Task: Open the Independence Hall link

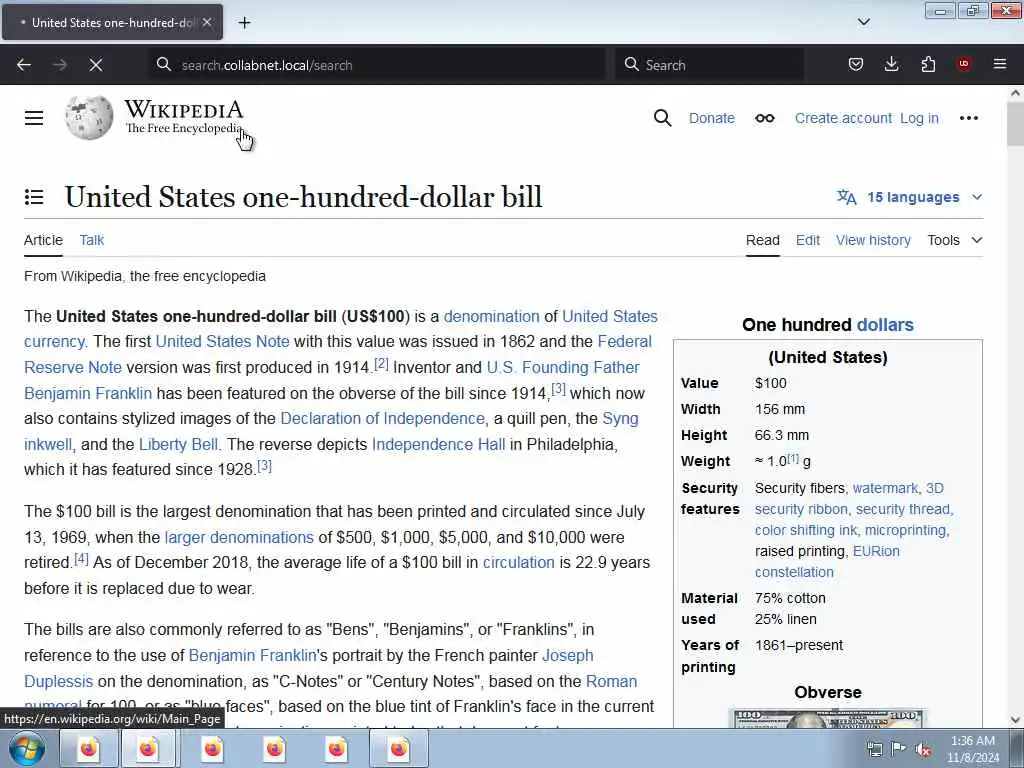Action: [x=438, y=444]
